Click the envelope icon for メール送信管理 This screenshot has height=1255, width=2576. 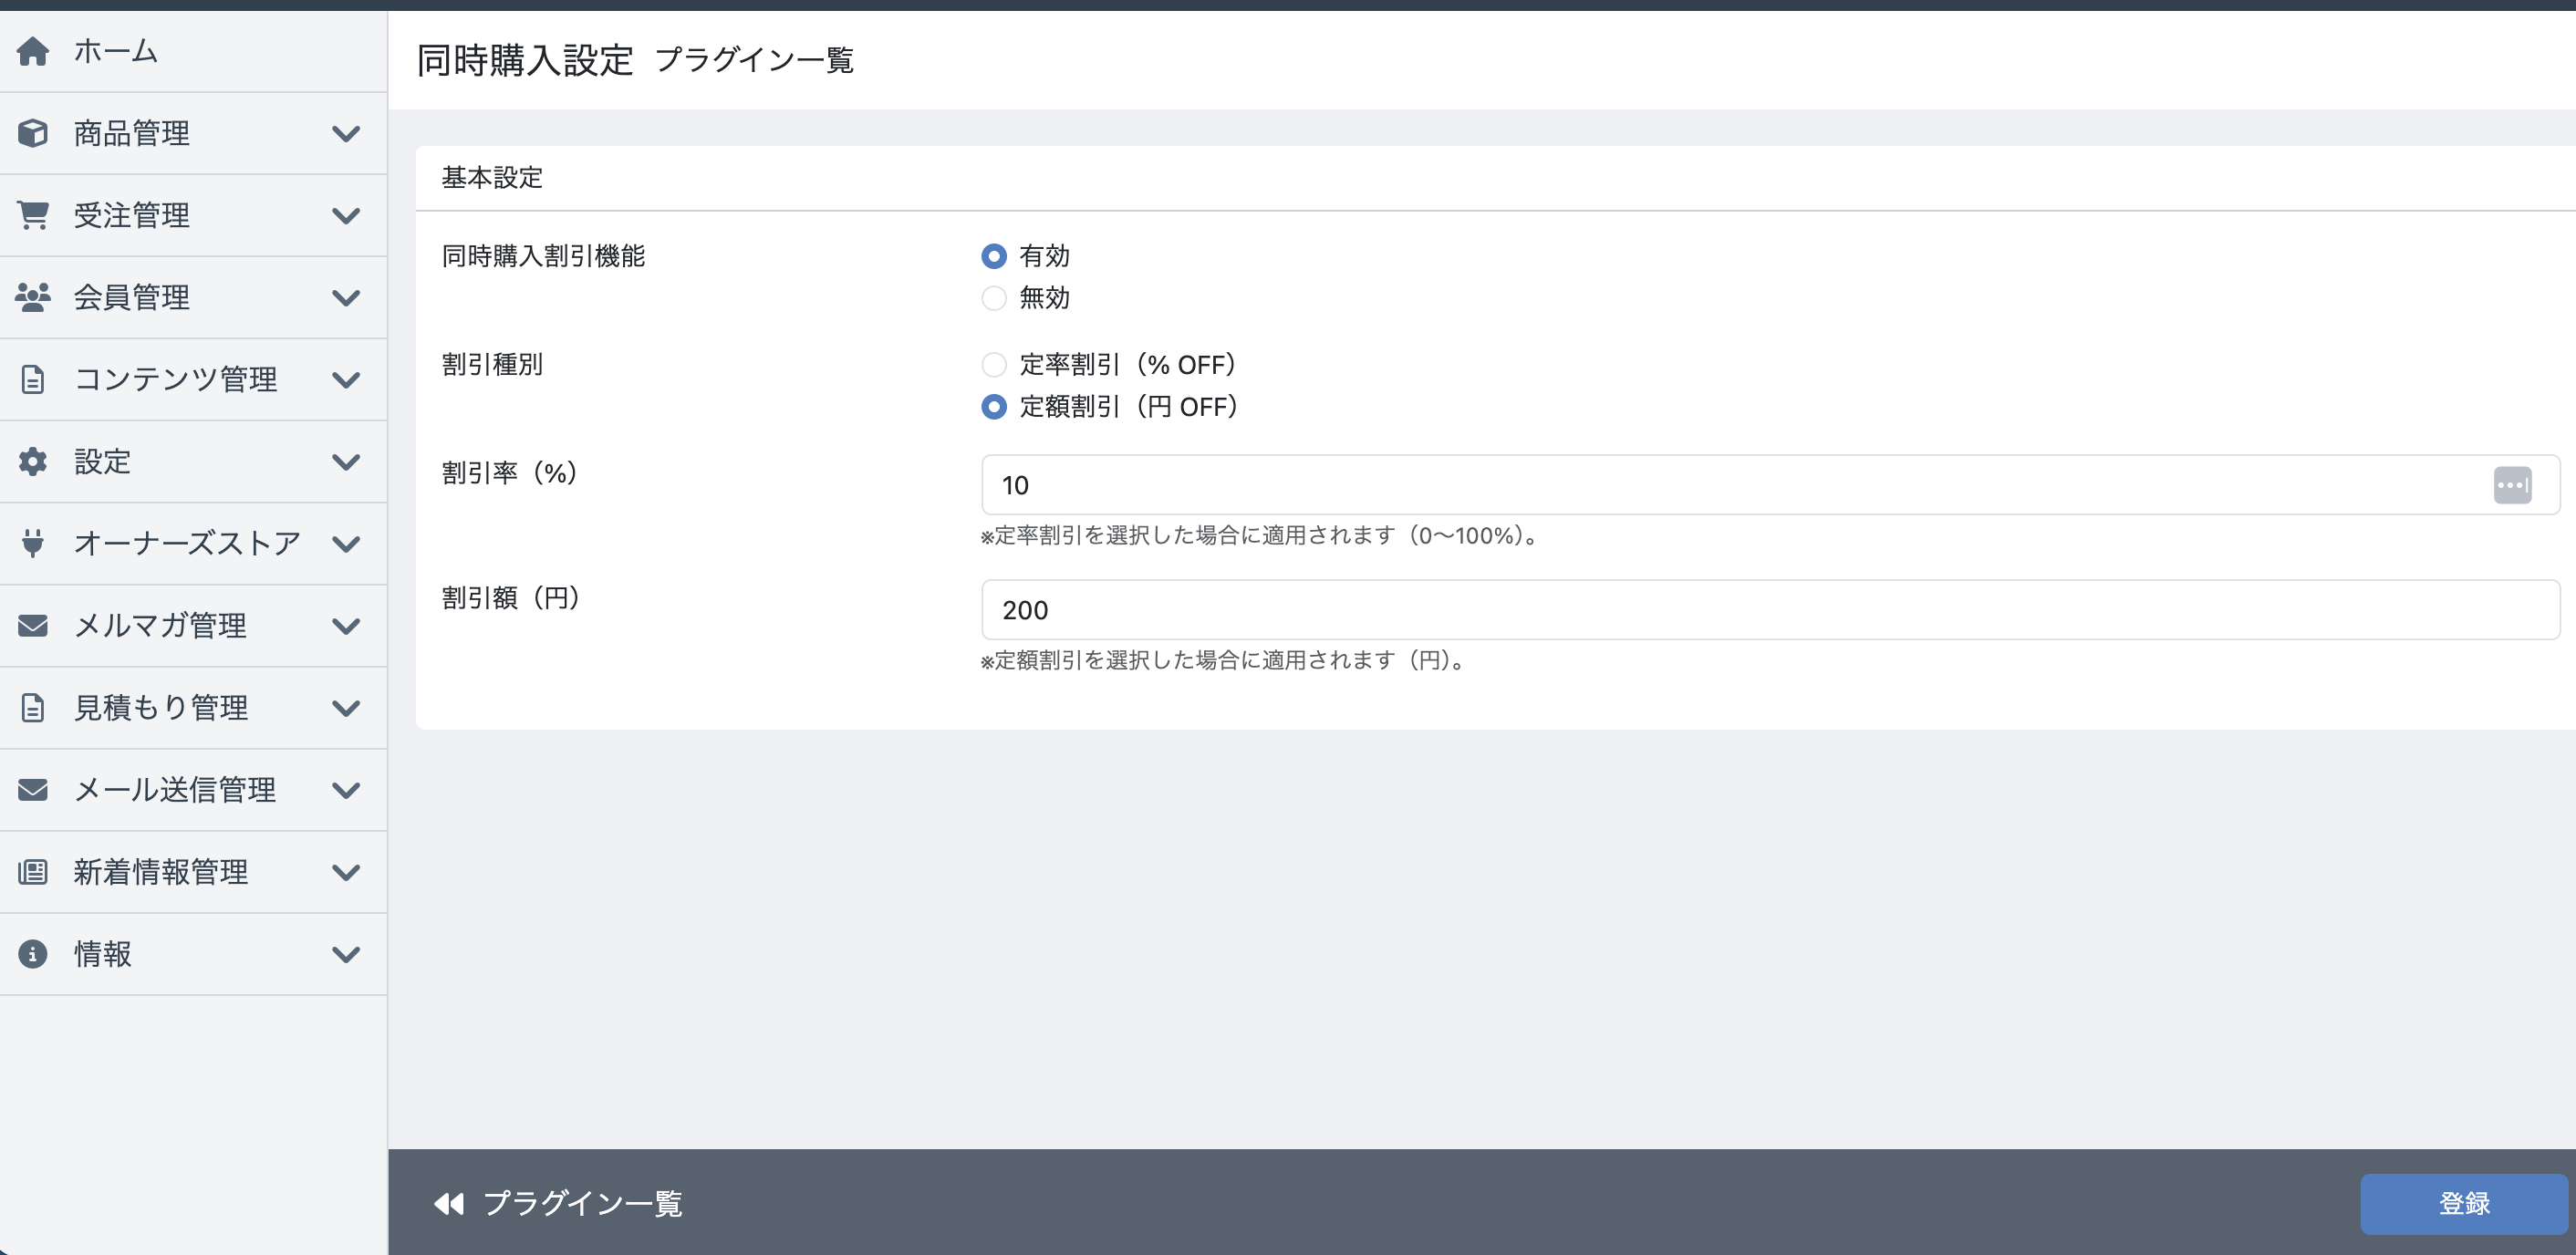pos(33,789)
